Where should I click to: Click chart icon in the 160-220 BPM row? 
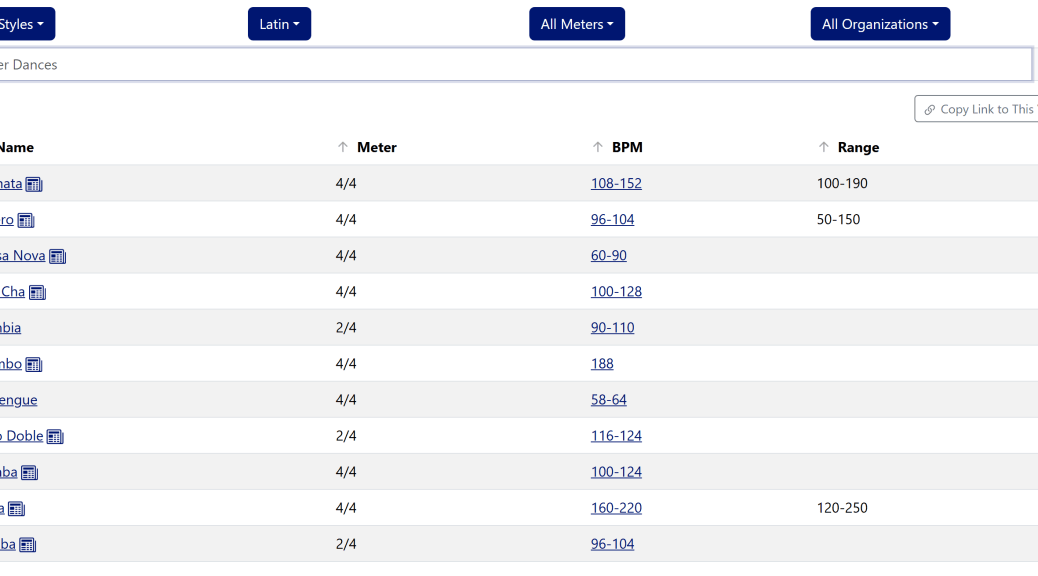[x=17, y=509]
